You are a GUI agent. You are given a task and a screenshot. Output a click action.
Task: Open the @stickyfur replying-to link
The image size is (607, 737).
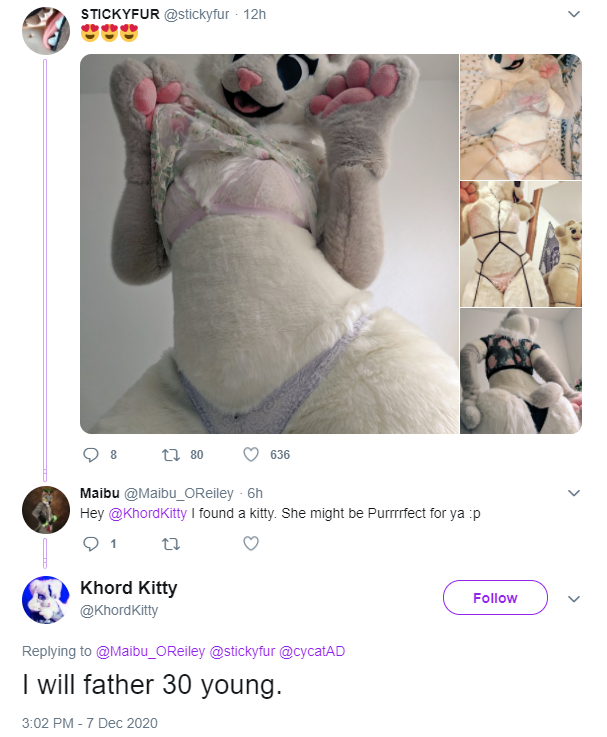coord(242,651)
